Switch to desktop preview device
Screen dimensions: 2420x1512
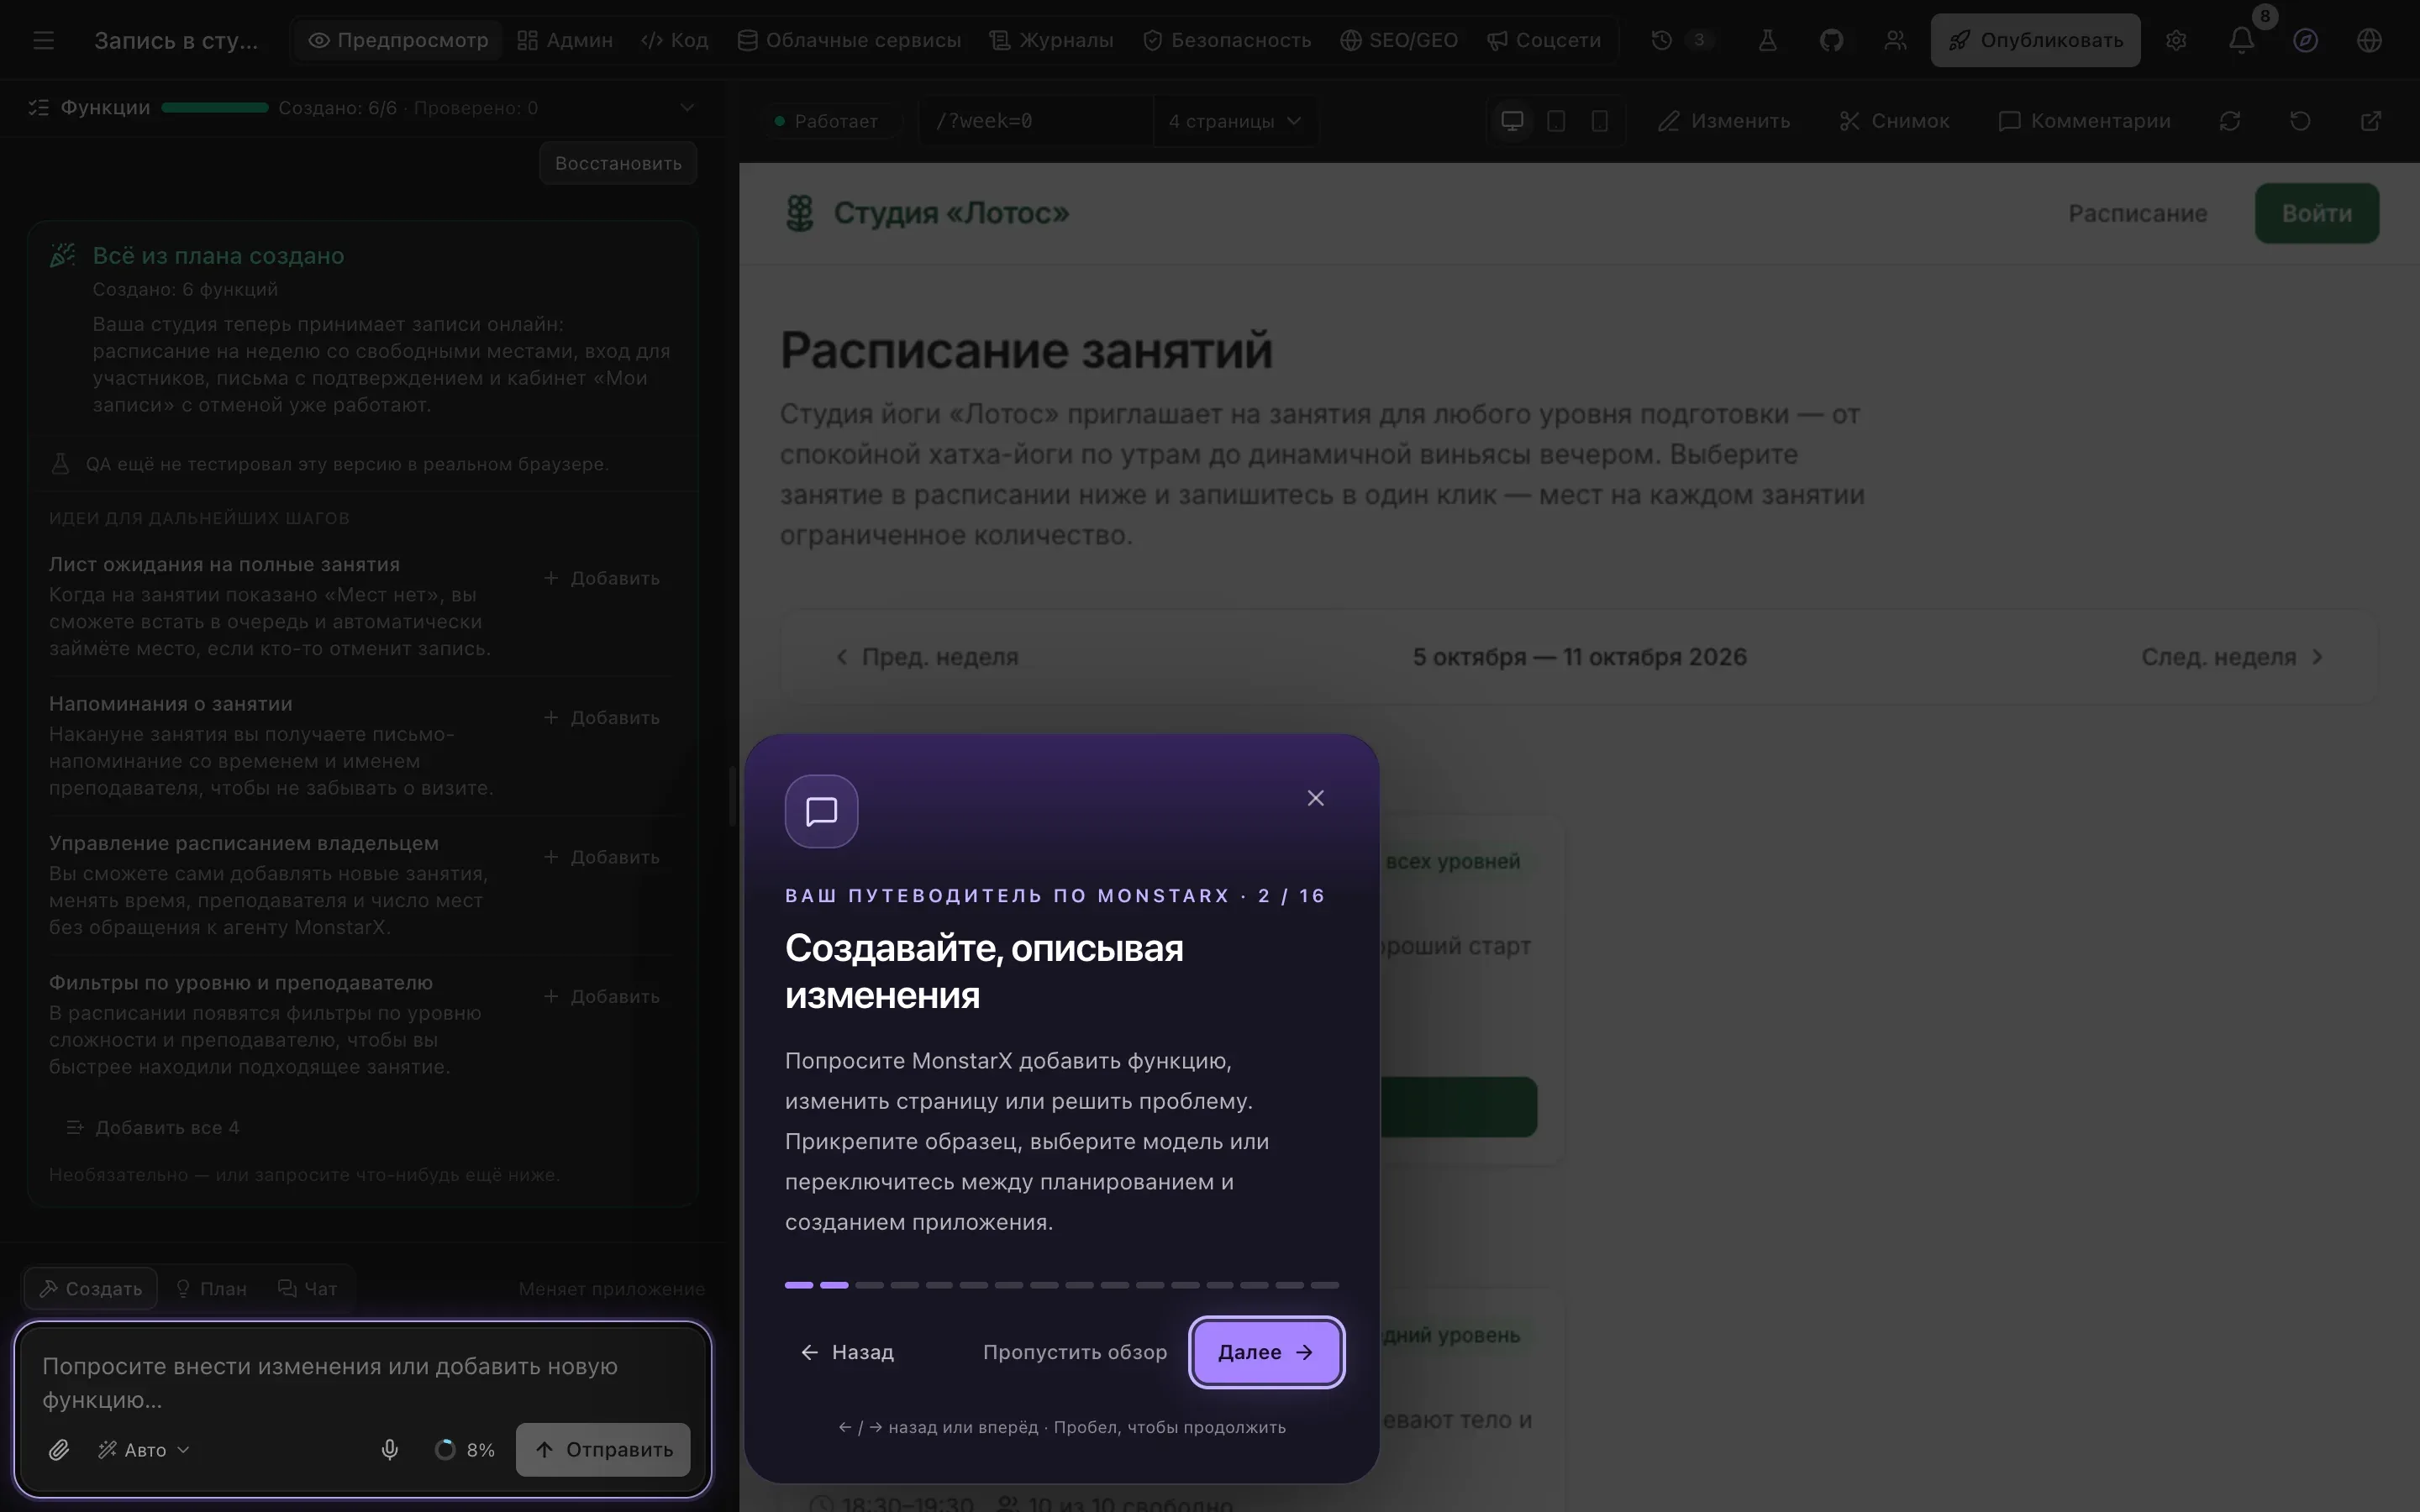click(1512, 121)
